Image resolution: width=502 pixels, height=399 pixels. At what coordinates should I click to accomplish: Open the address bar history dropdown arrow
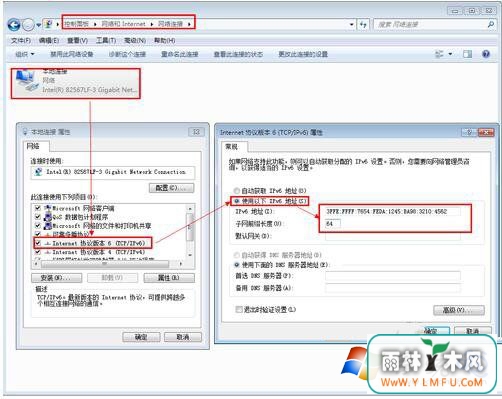click(352, 24)
